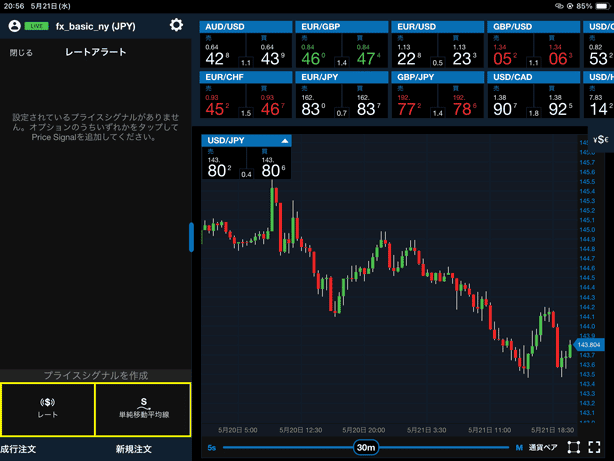Select the GBP/JPY rate tile header

tap(438, 77)
